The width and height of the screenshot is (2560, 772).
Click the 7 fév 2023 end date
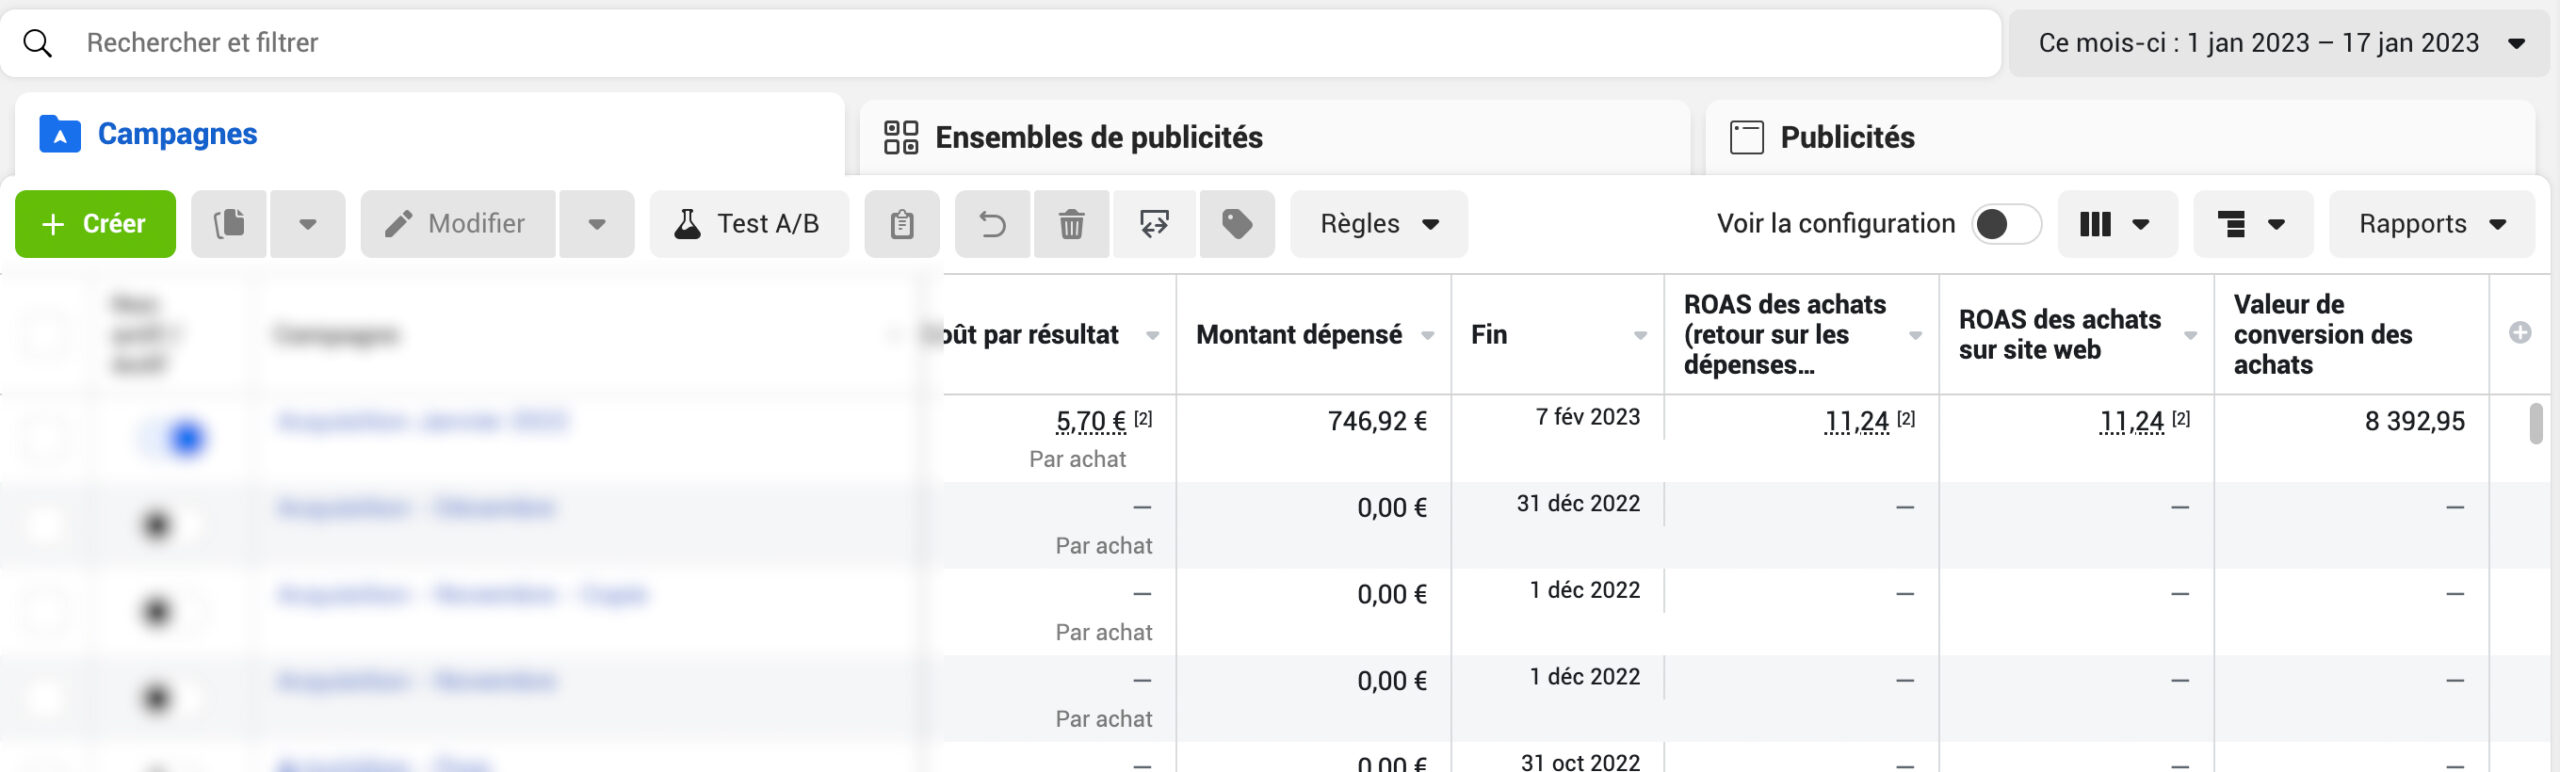click(1588, 417)
